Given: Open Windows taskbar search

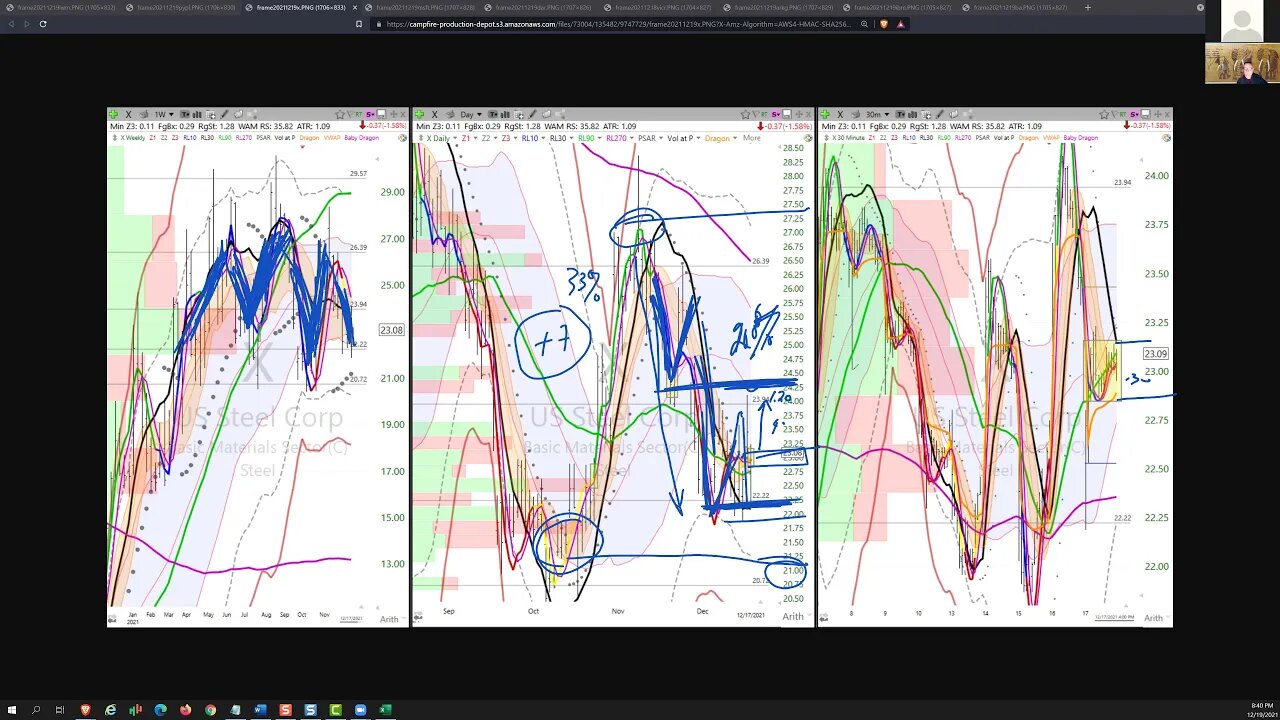Looking at the screenshot, I should point(36,710).
